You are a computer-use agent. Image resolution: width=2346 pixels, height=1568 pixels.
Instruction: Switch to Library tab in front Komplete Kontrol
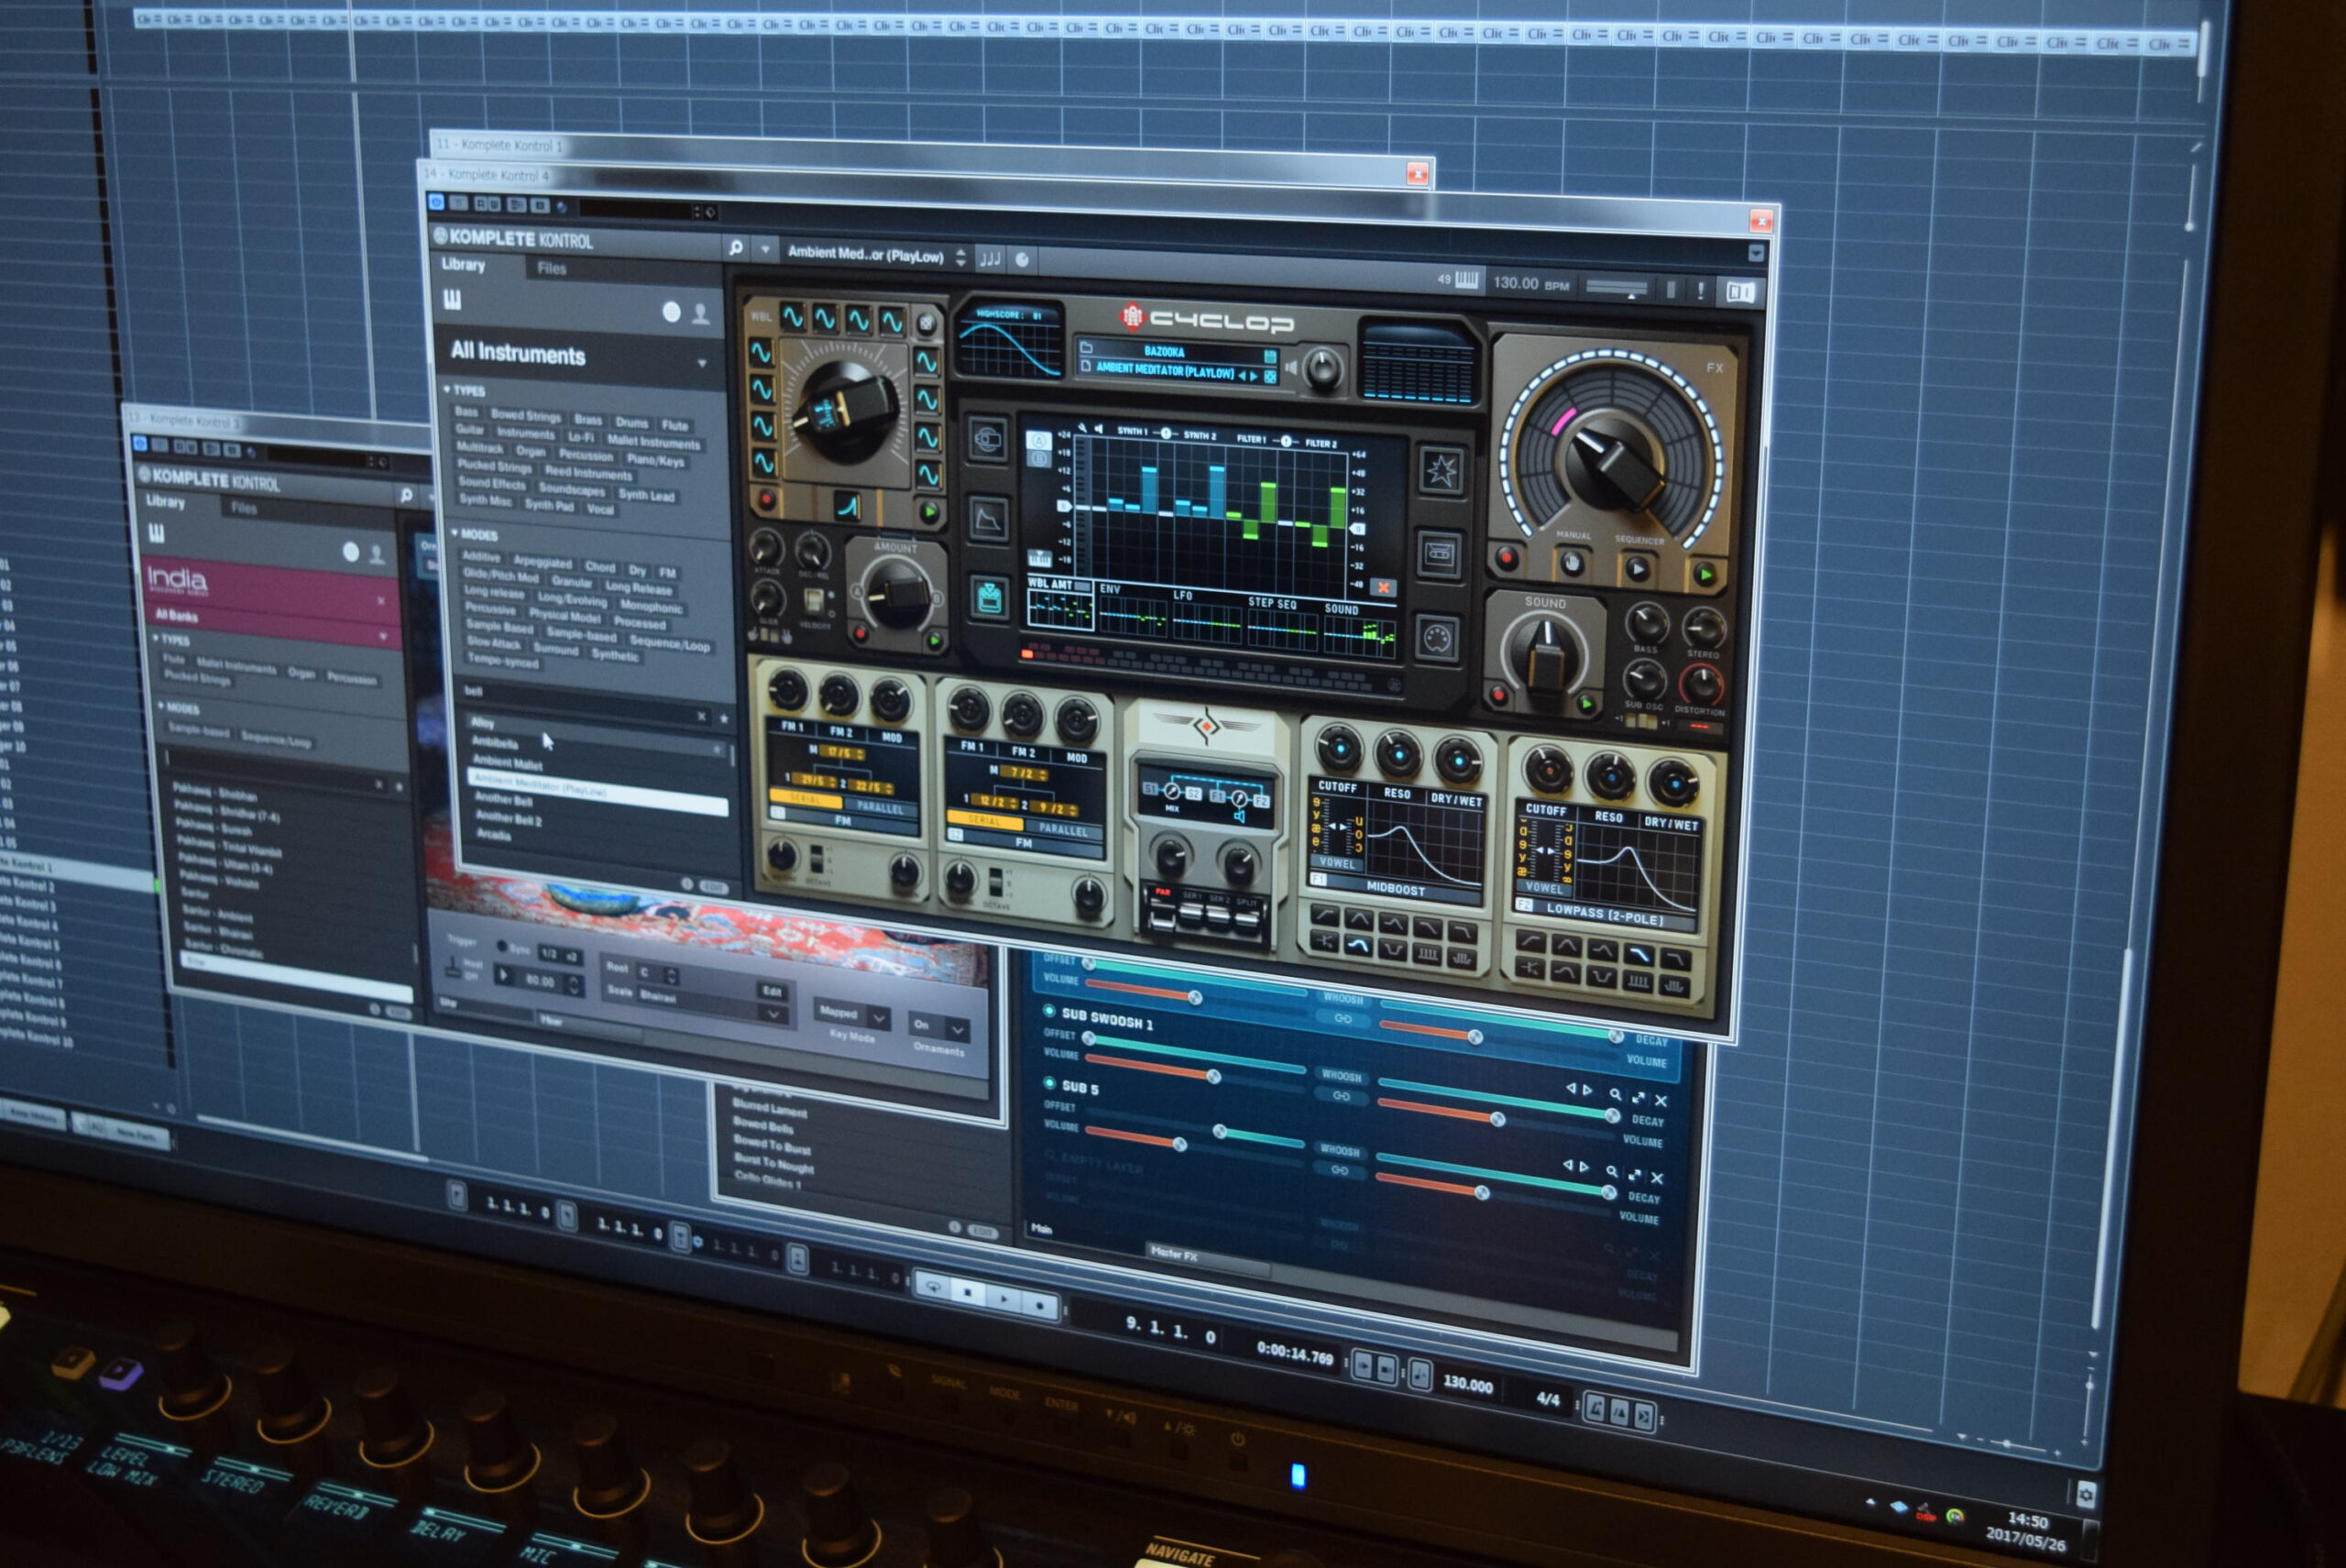pos(464,264)
